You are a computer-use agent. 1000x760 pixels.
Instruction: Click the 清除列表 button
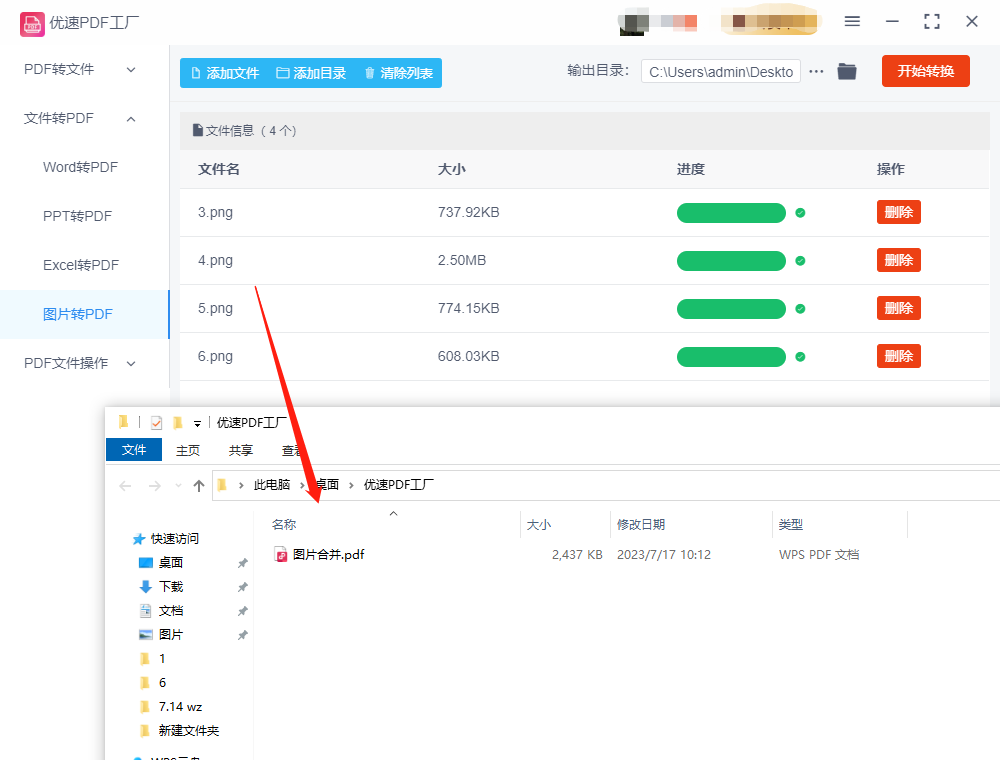pos(399,73)
